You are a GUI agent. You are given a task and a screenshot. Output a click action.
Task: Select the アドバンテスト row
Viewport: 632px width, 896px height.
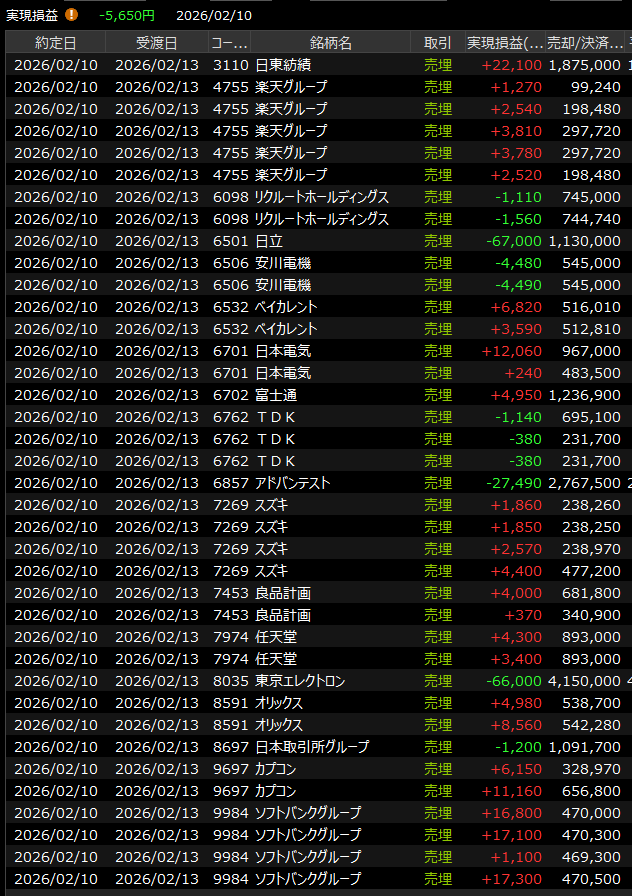pos(292,483)
